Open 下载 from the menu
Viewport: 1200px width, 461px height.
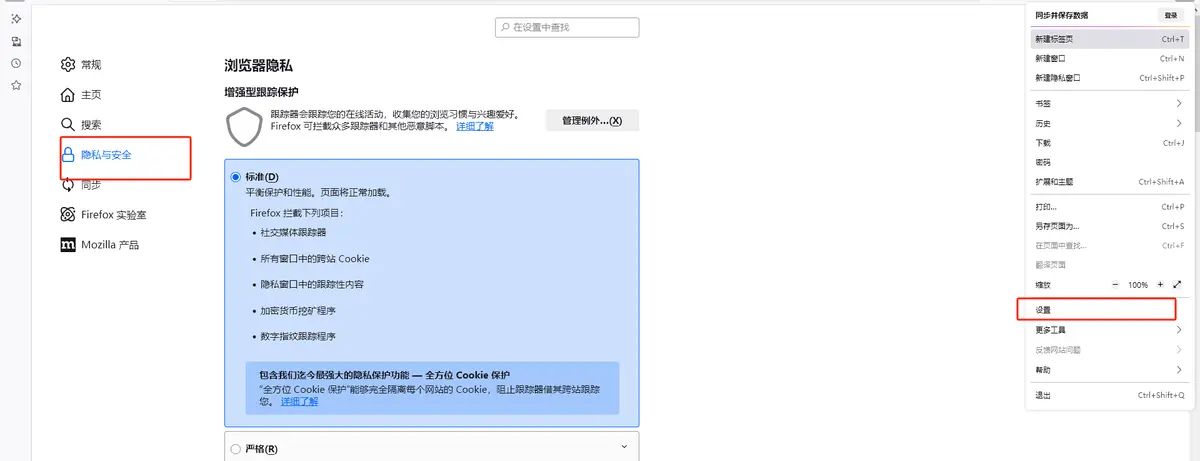coord(1108,143)
